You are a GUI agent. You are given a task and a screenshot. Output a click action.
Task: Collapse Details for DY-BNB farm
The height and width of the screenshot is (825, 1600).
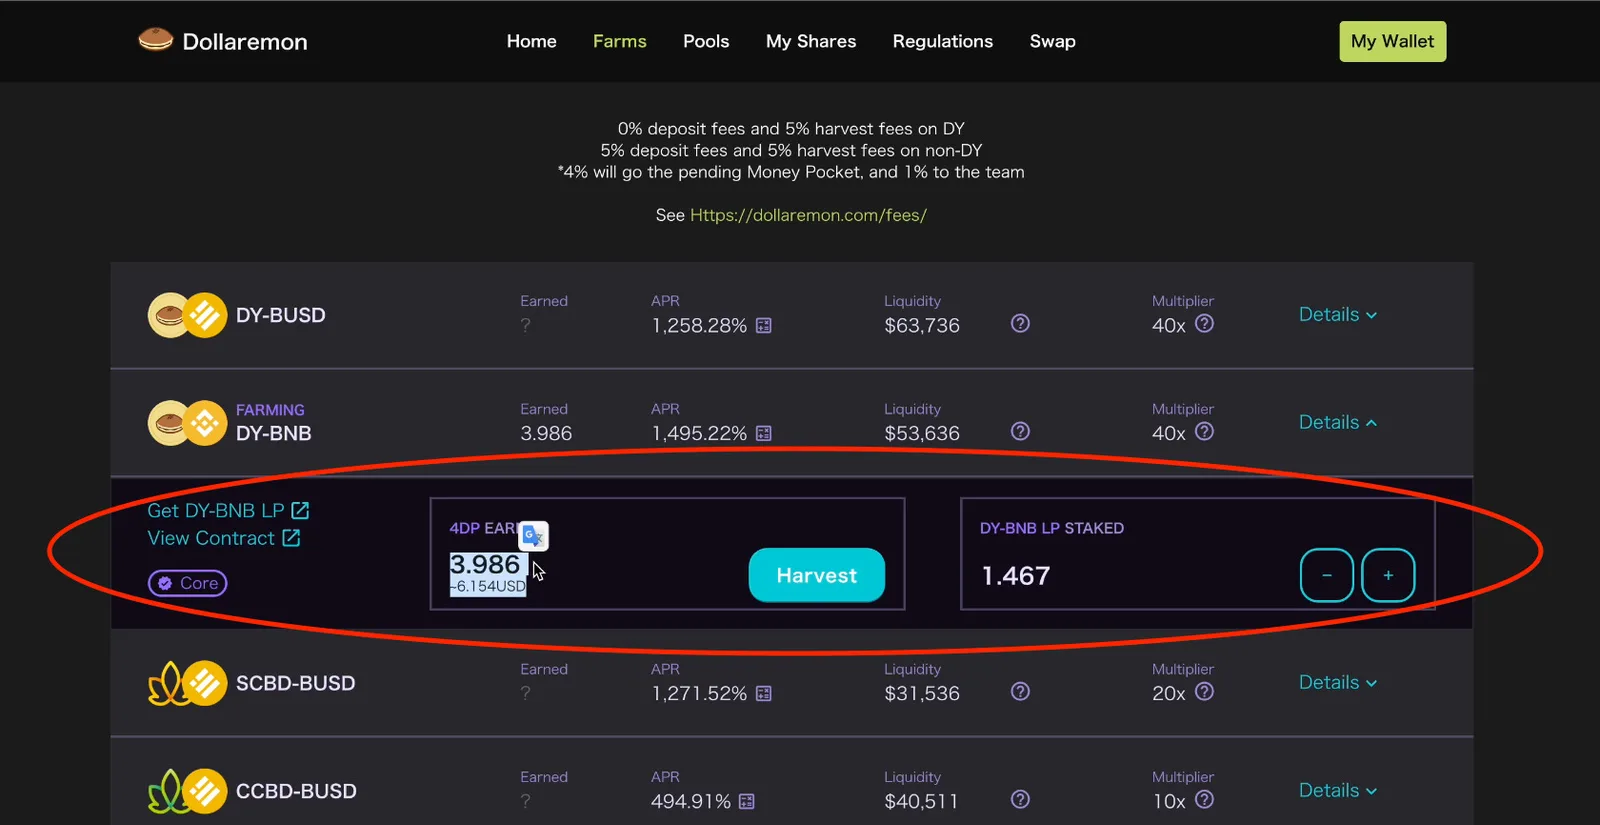pyautogui.click(x=1338, y=422)
